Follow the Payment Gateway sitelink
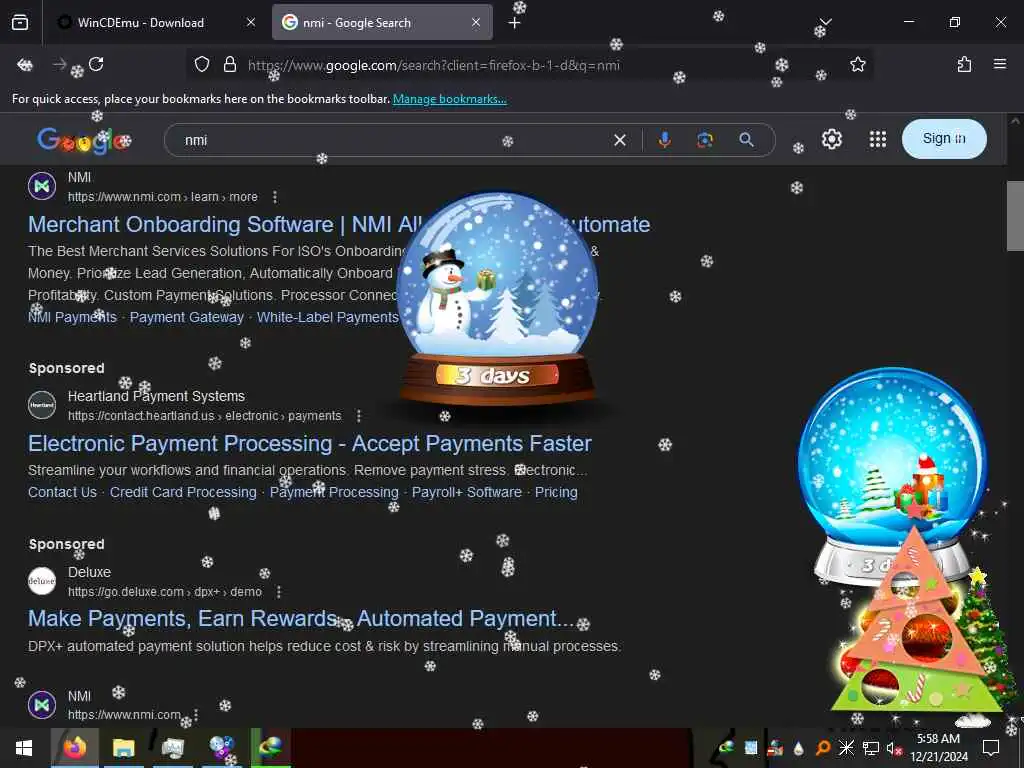 click(186, 317)
